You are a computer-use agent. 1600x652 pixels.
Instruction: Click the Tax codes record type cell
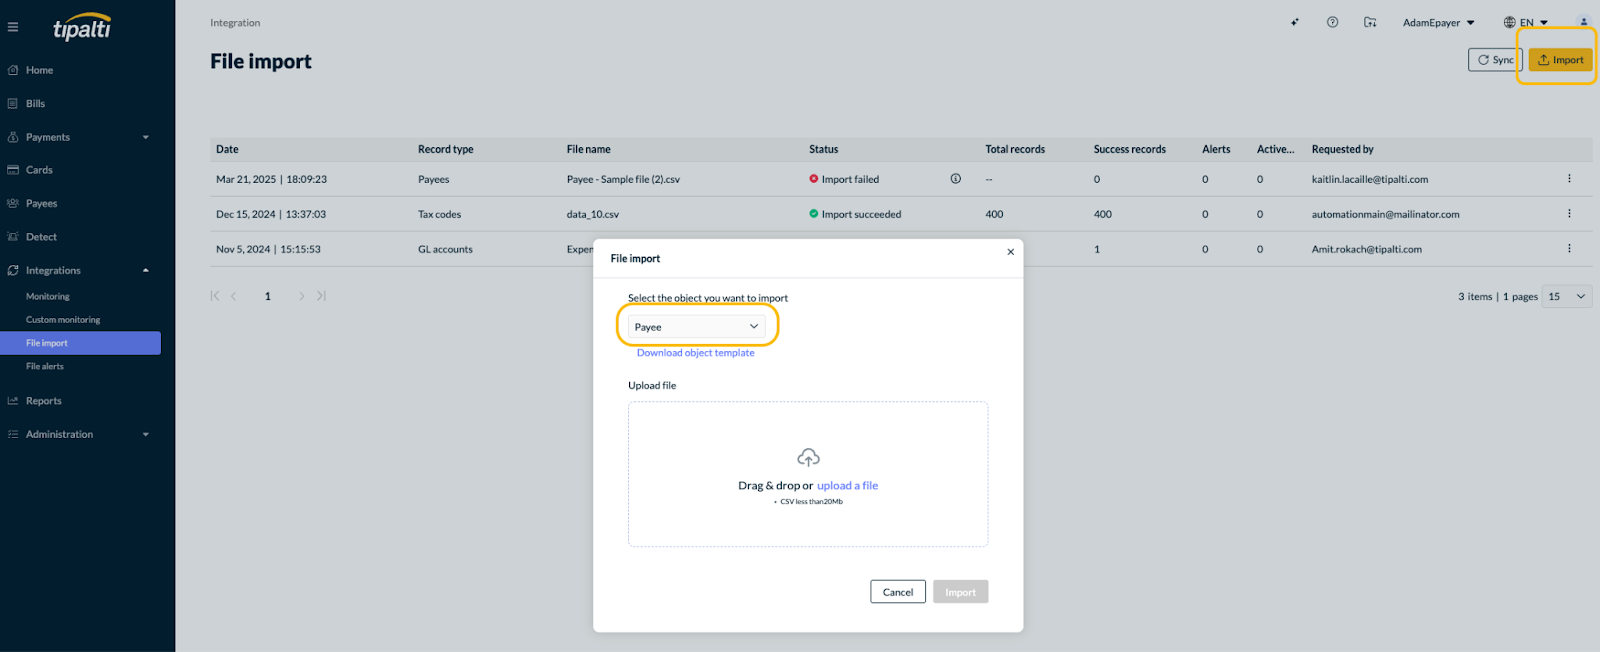click(440, 215)
